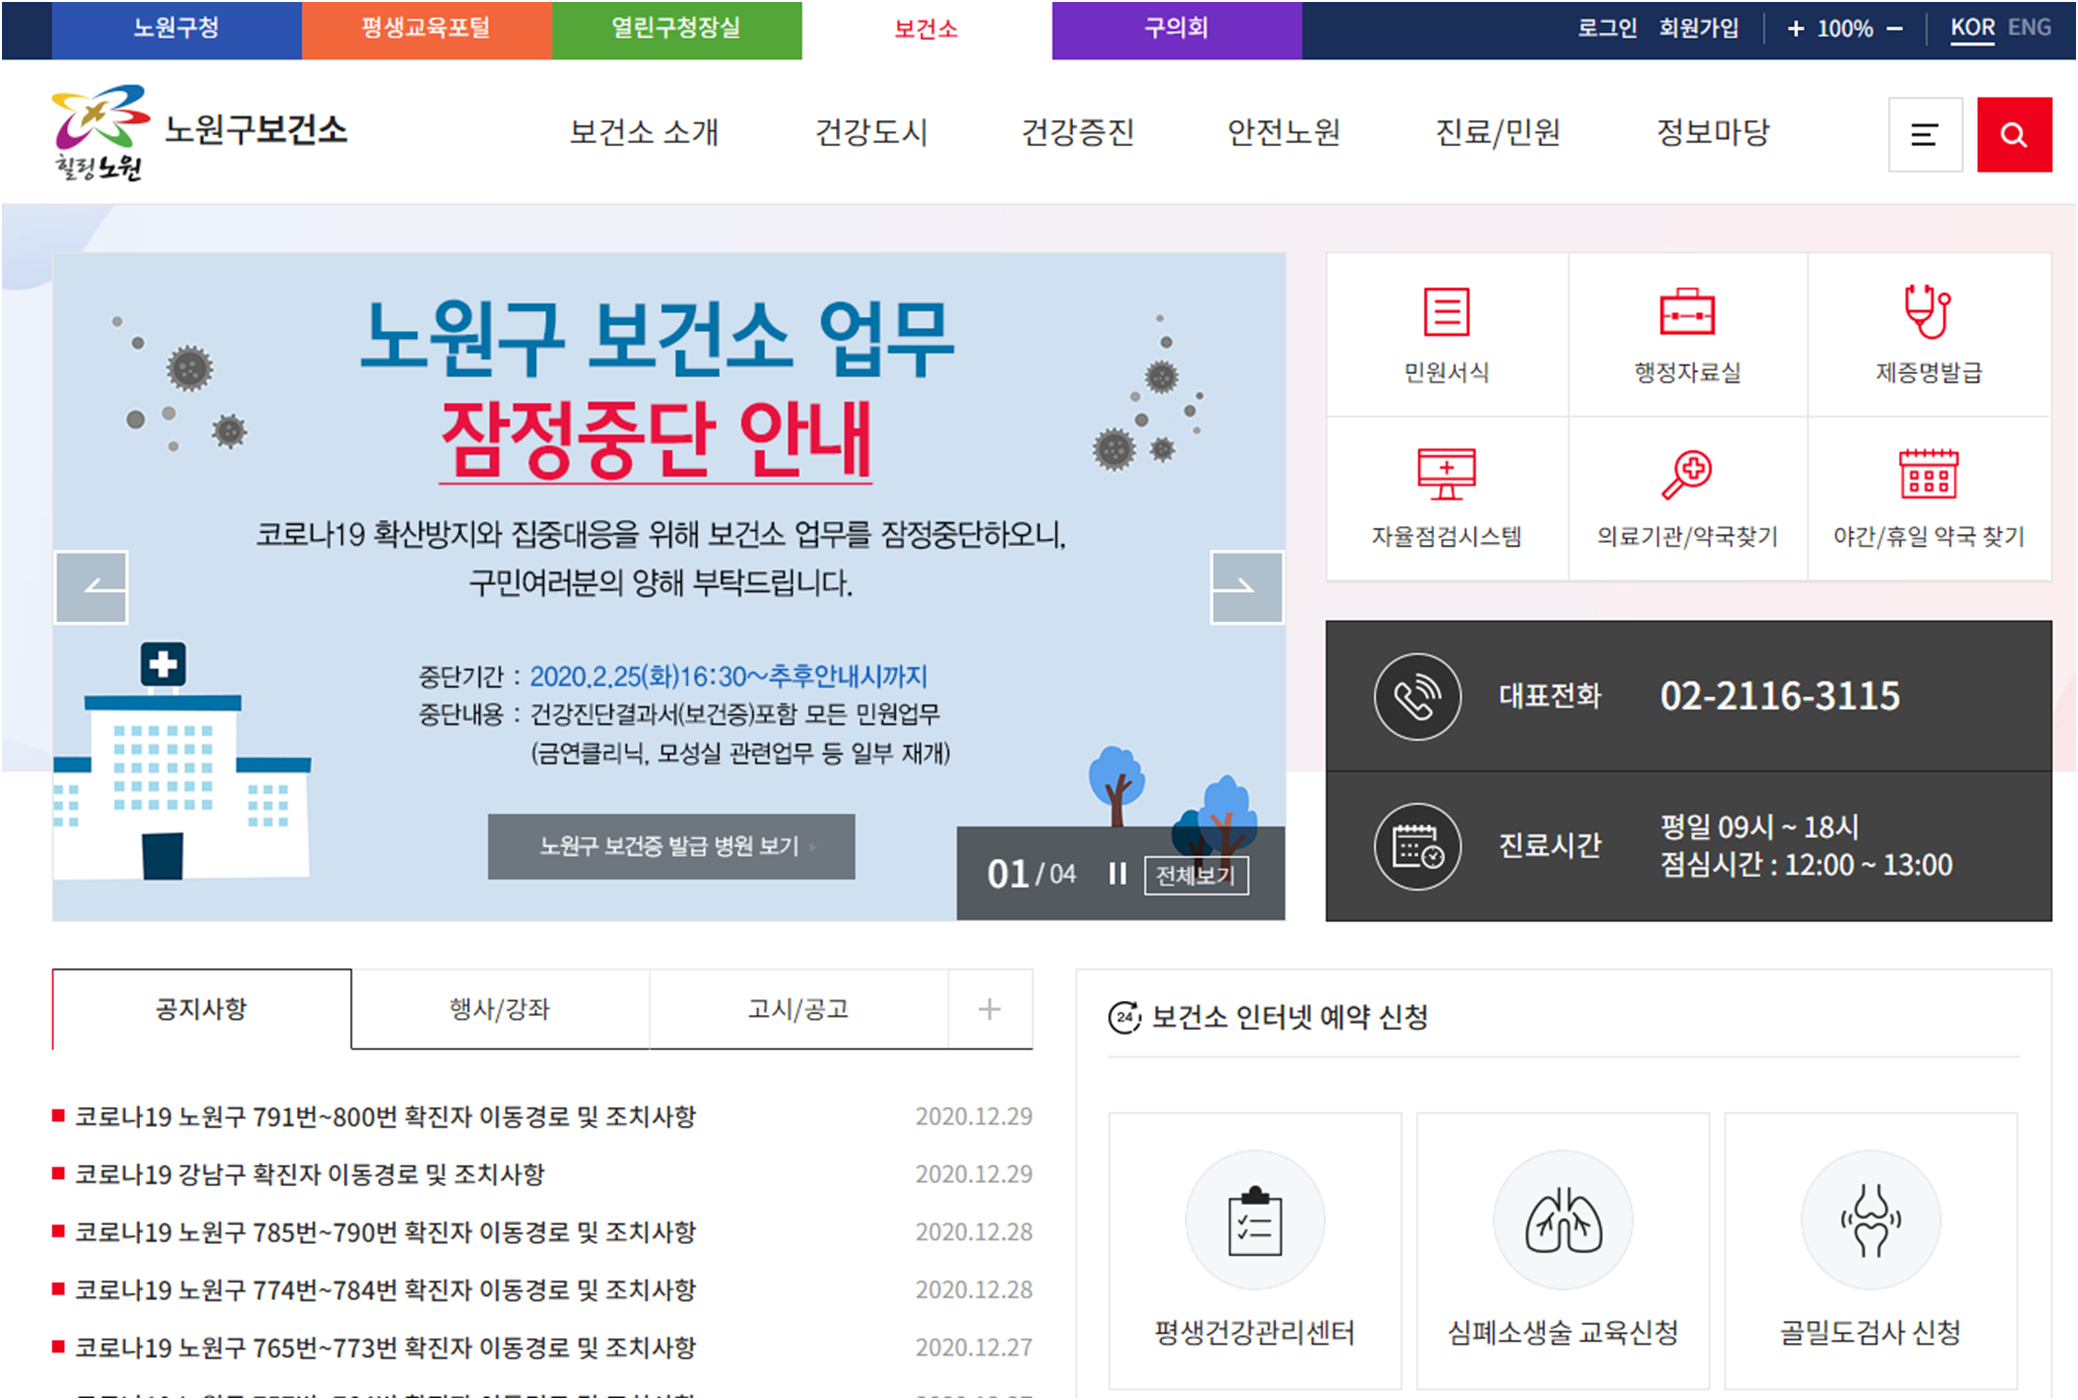2078x1400 pixels.
Task: Open the 야간/휴일 약국 찾기 calendar icon
Action: (x=1928, y=474)
